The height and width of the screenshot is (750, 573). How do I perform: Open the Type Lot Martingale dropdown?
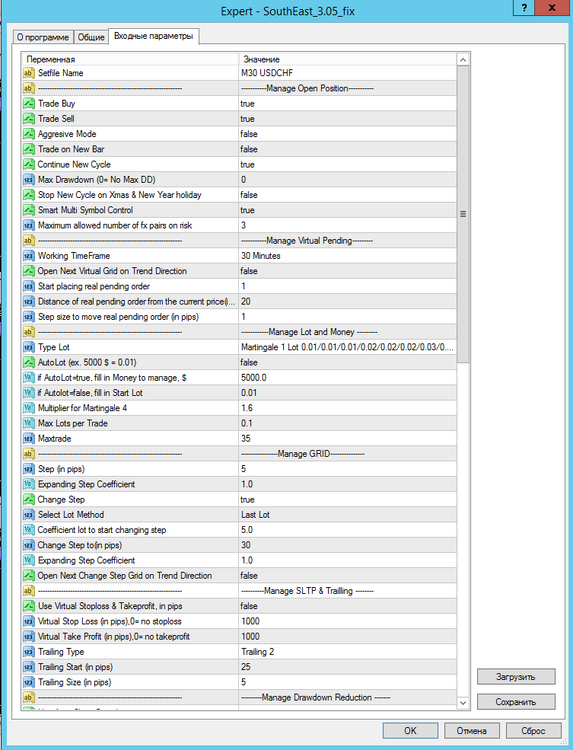[347, 347]
